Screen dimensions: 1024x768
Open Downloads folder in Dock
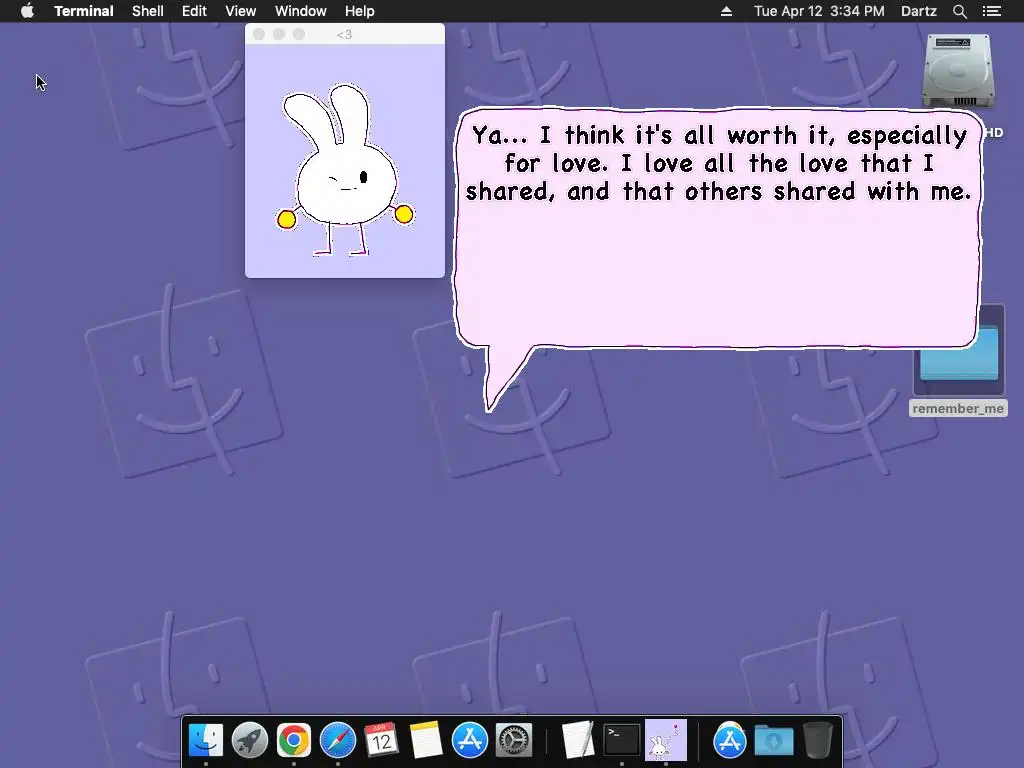(x=774, y=740)
